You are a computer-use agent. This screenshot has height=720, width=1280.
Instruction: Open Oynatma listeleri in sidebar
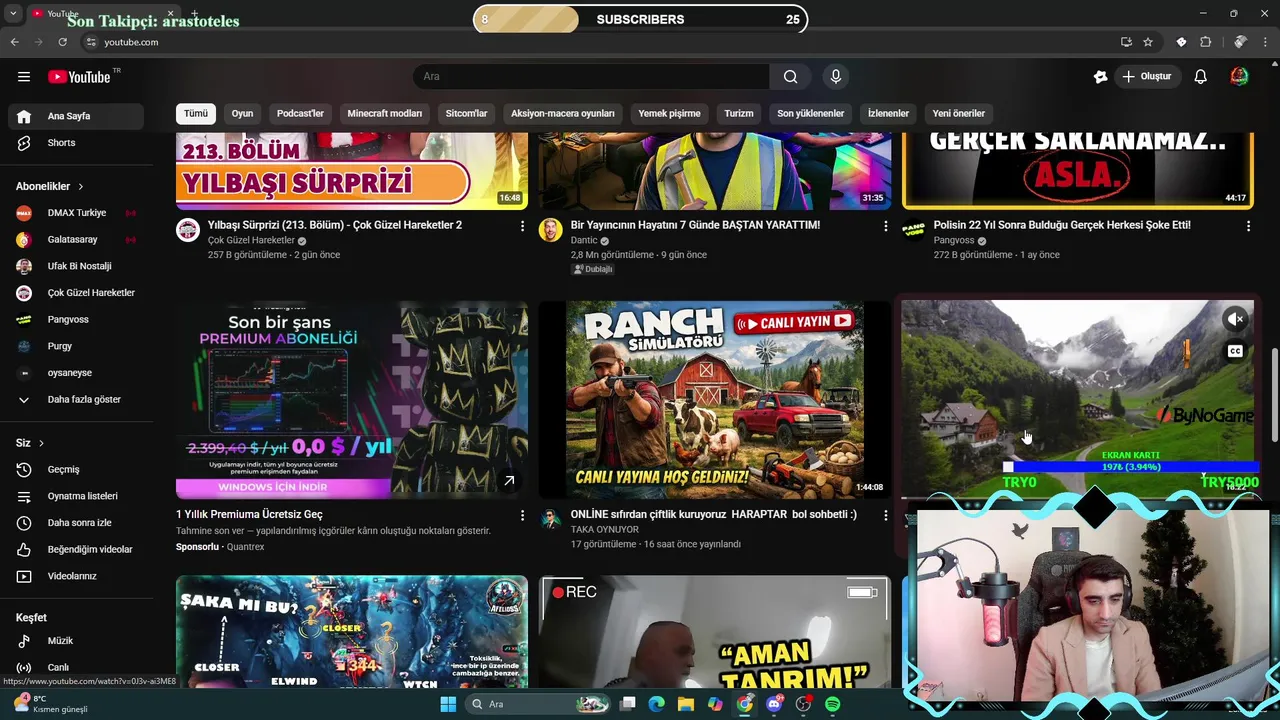[75, 496]
